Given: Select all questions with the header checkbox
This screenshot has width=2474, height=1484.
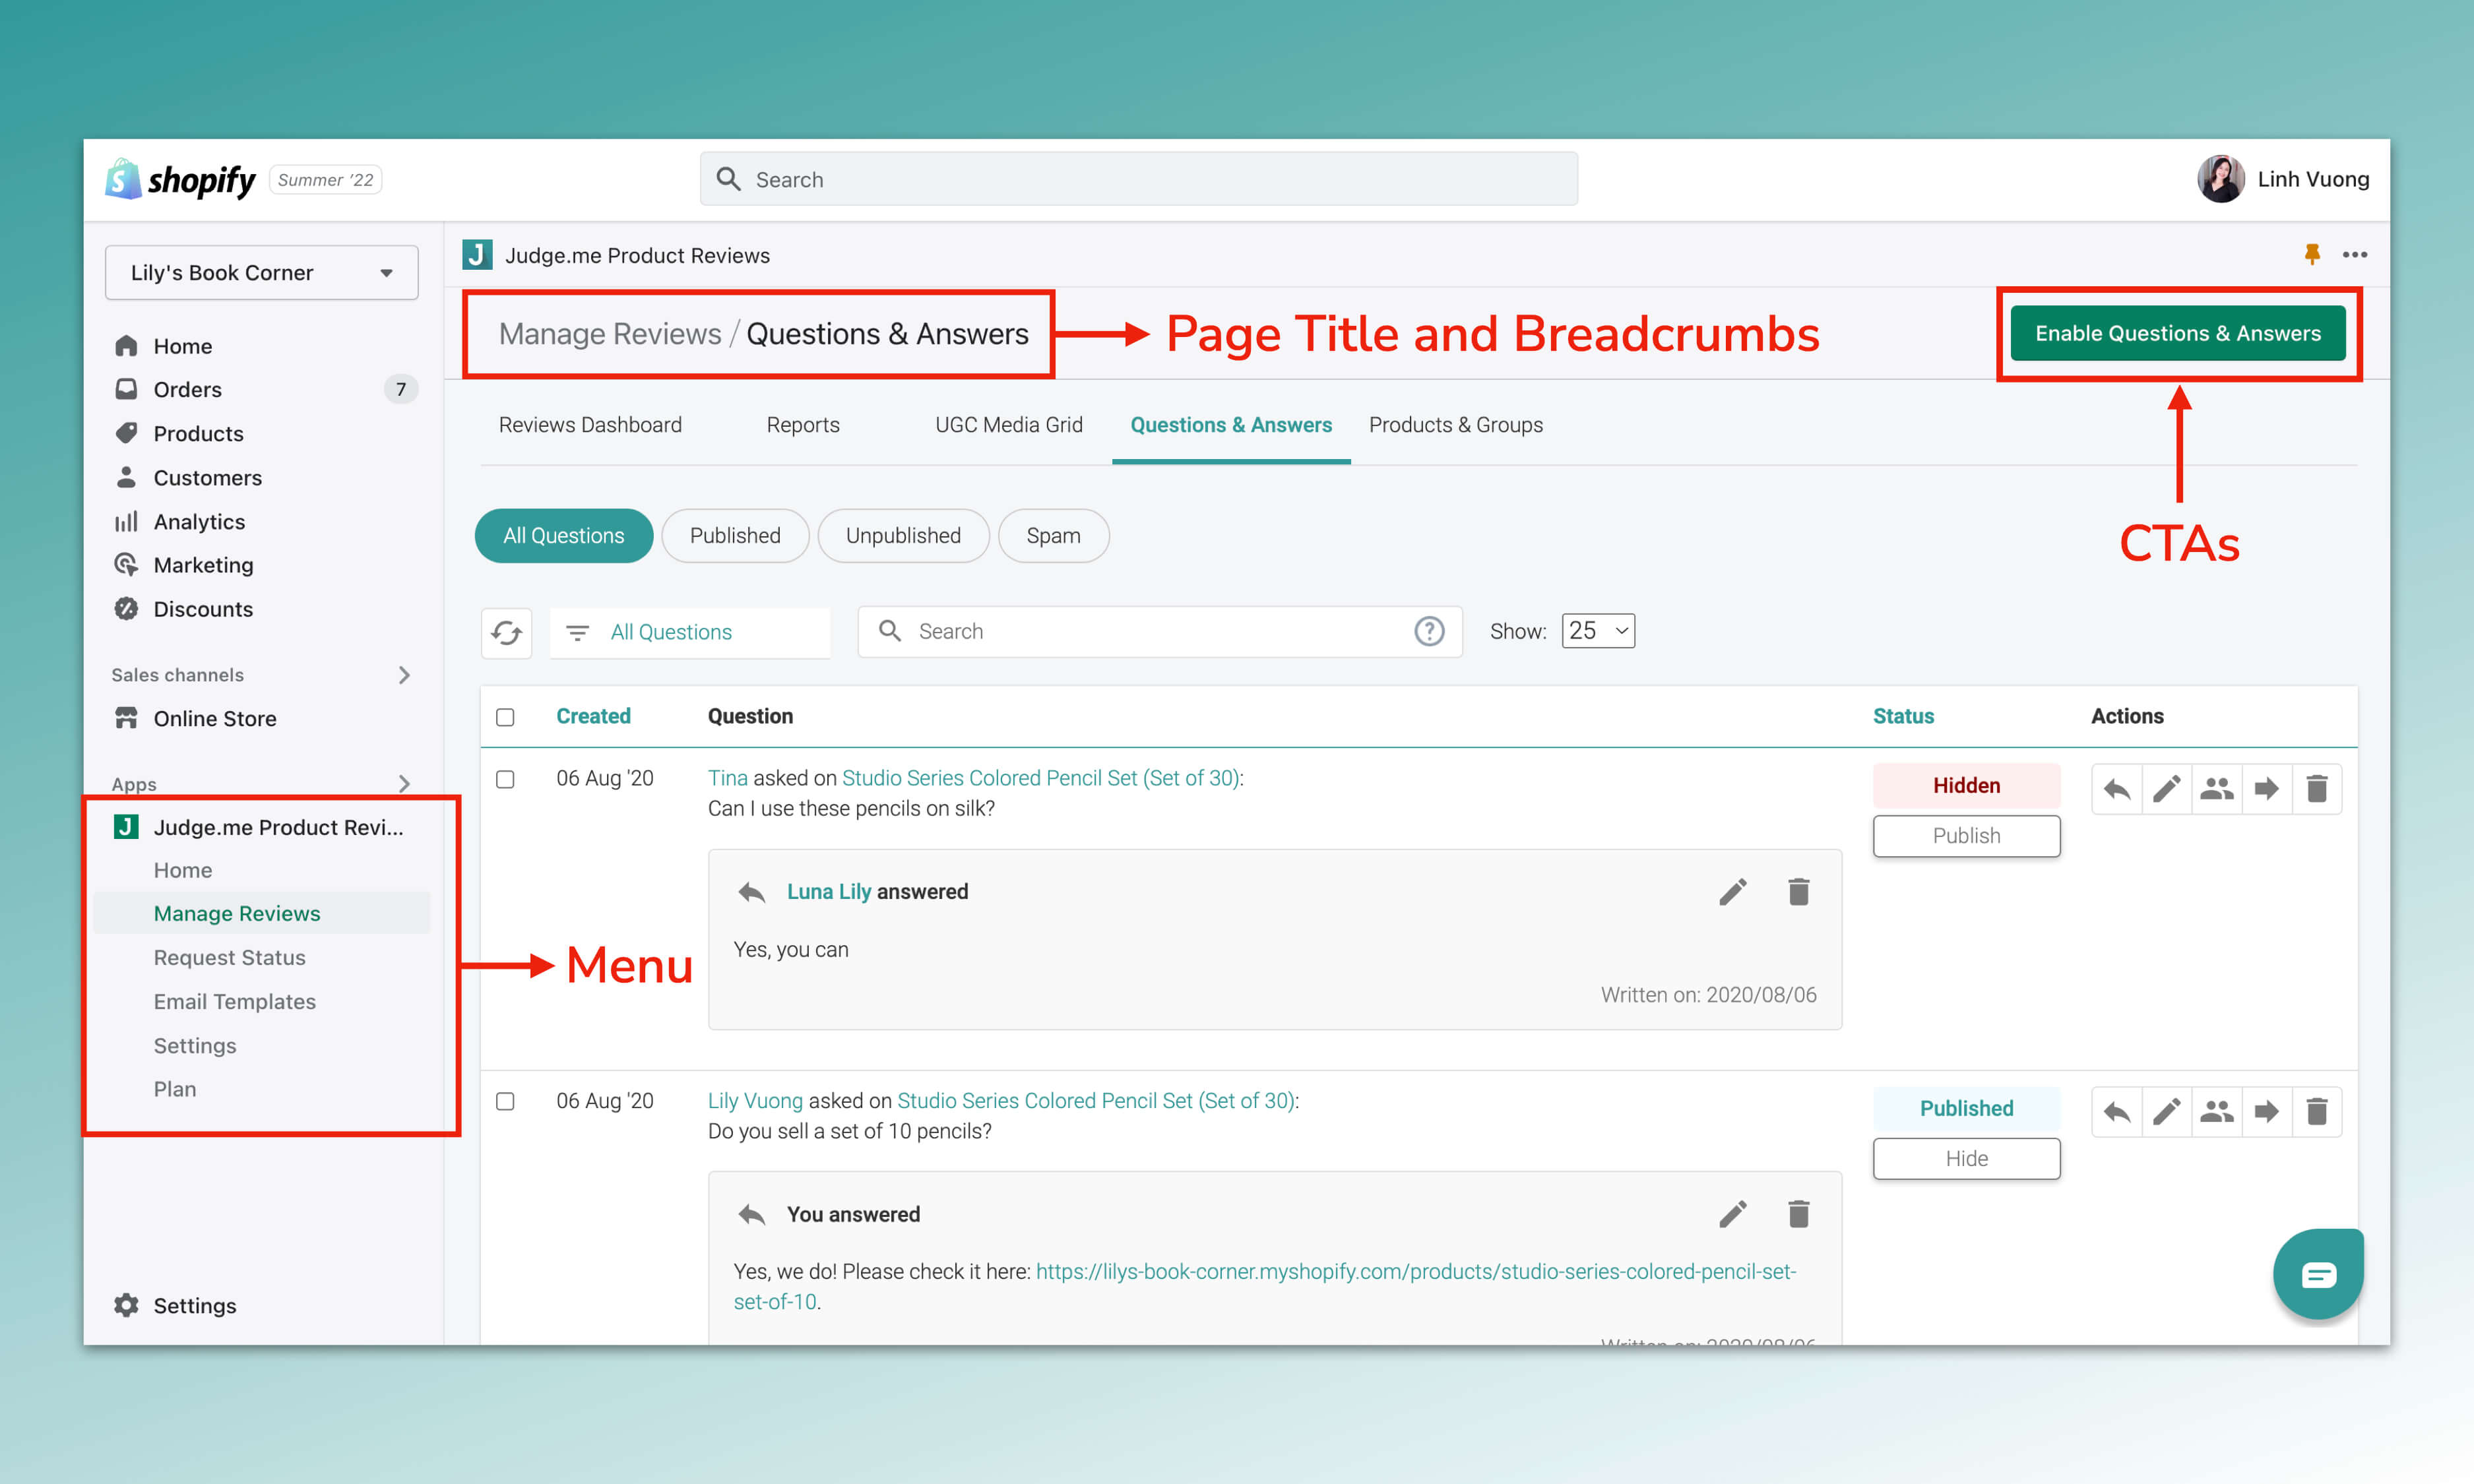Looking at the screenshot, I should (505, 717).
